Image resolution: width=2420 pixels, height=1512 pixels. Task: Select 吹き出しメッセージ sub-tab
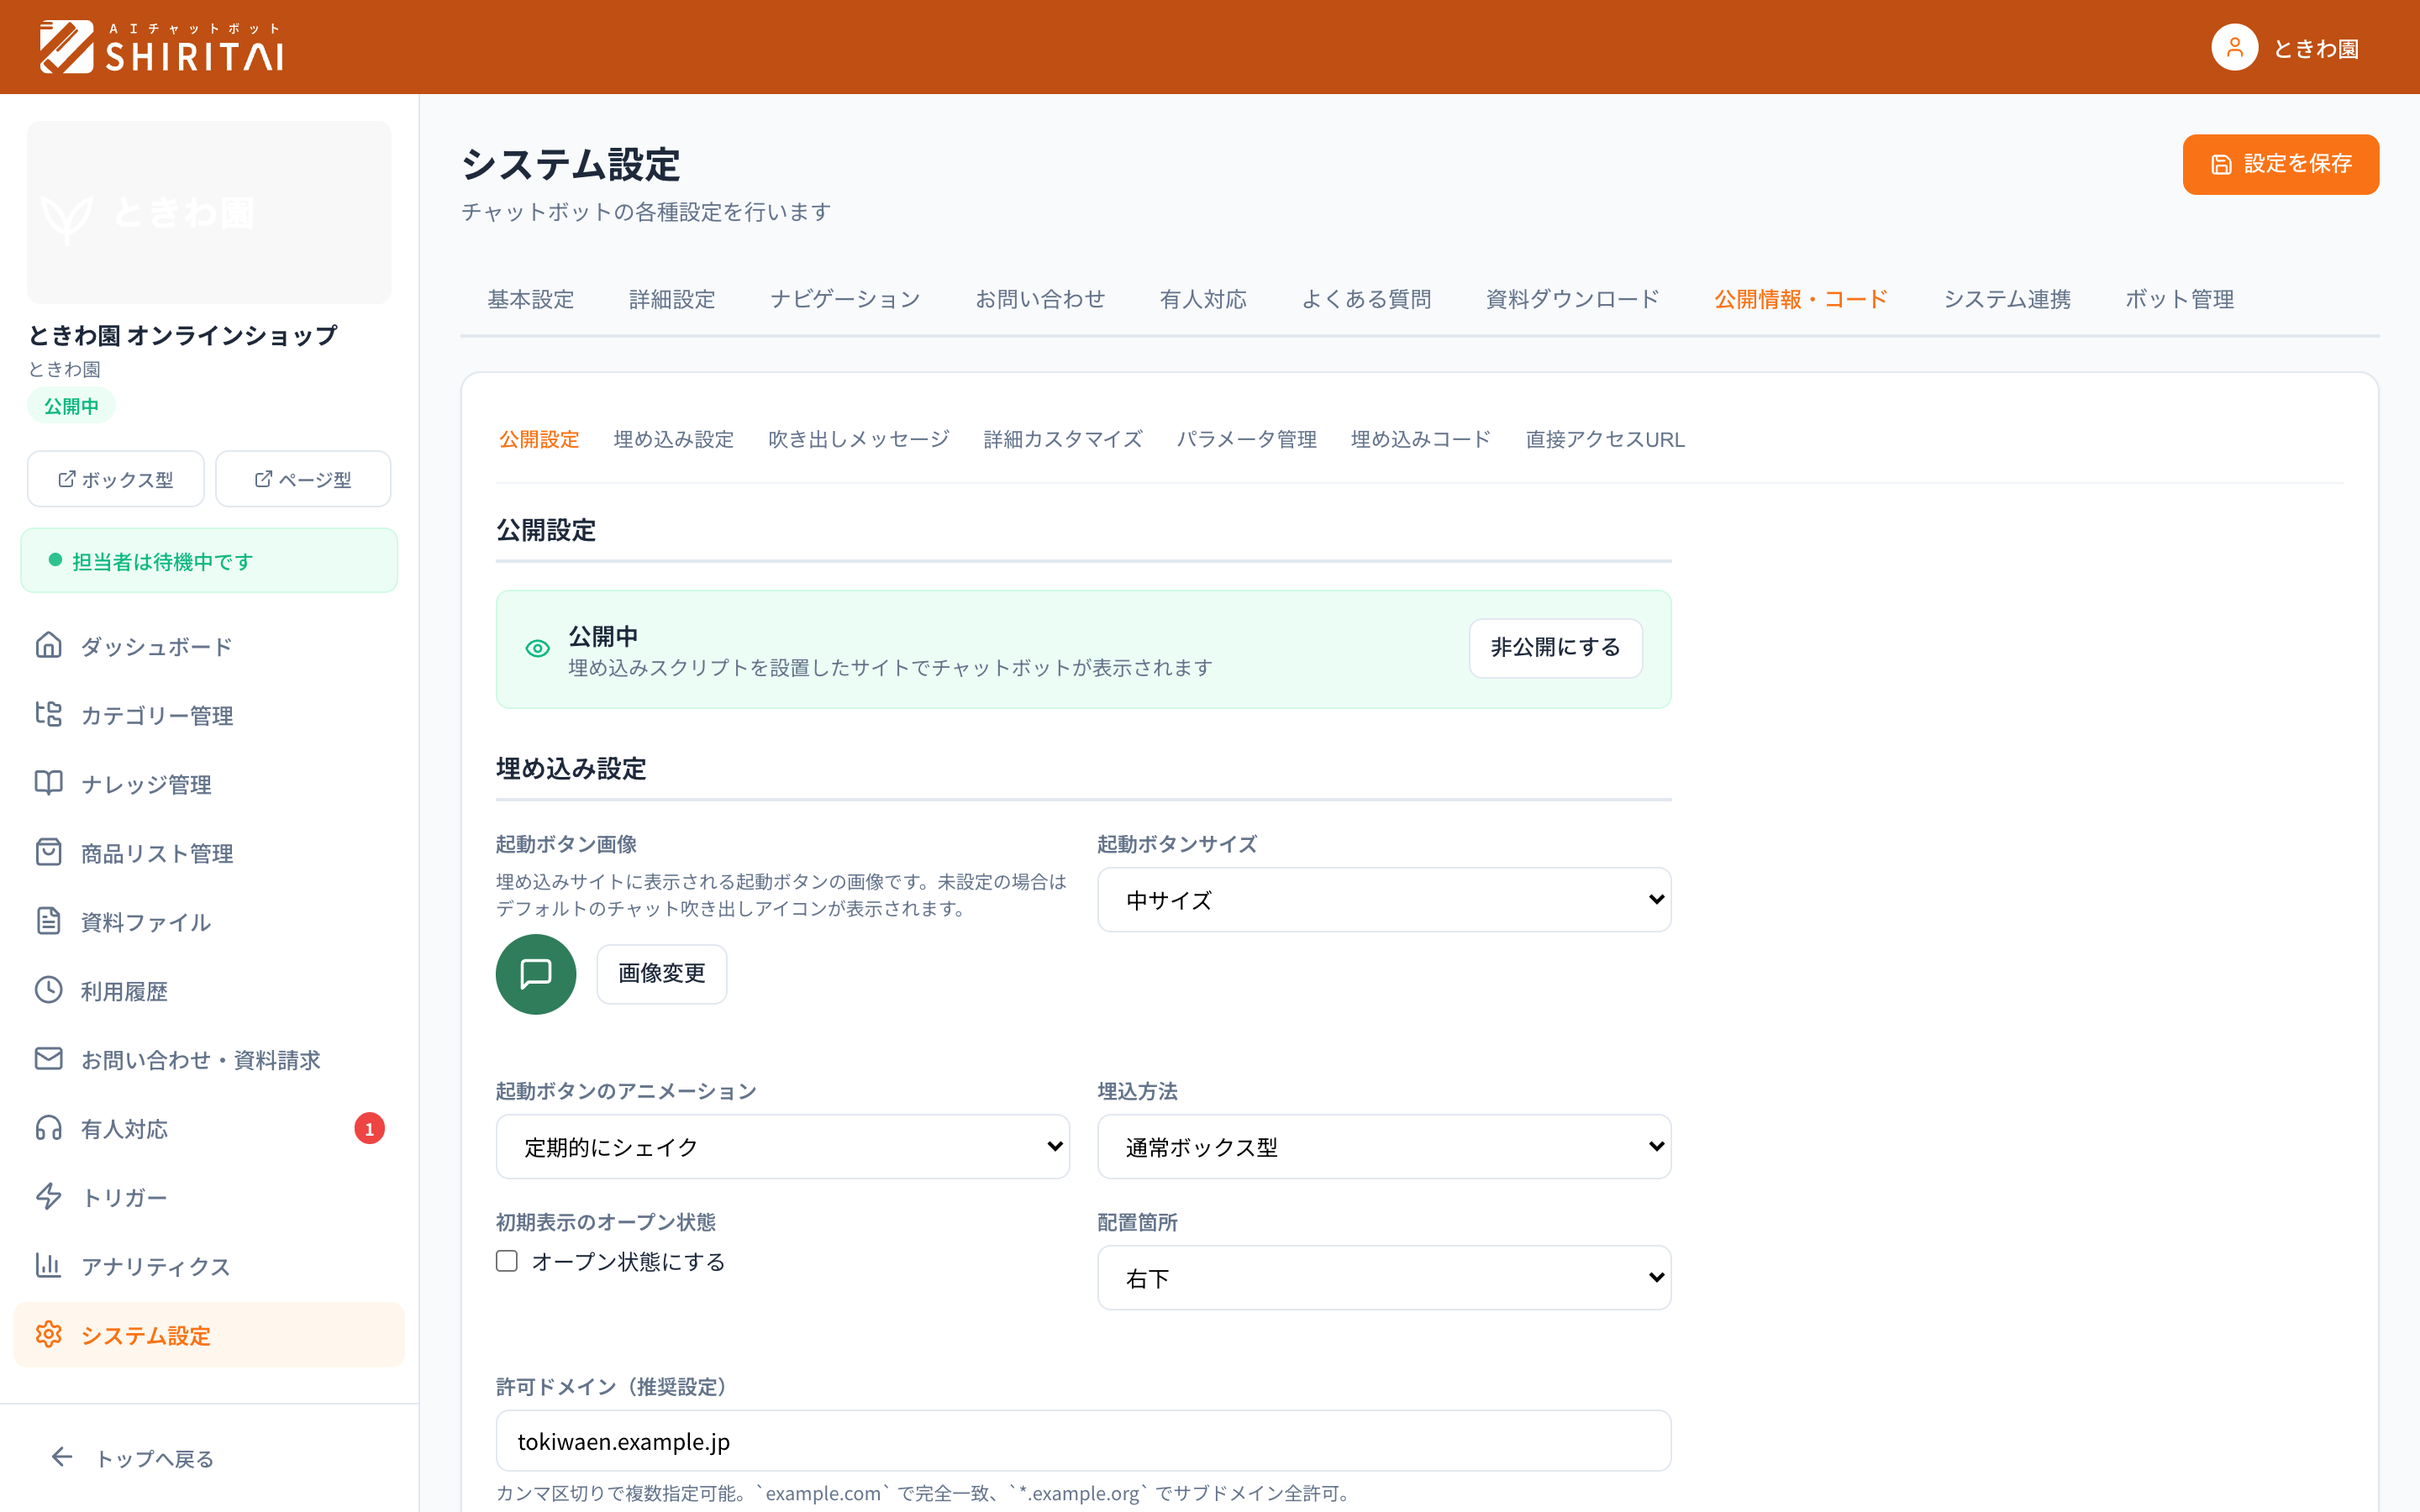pos(858,439)
